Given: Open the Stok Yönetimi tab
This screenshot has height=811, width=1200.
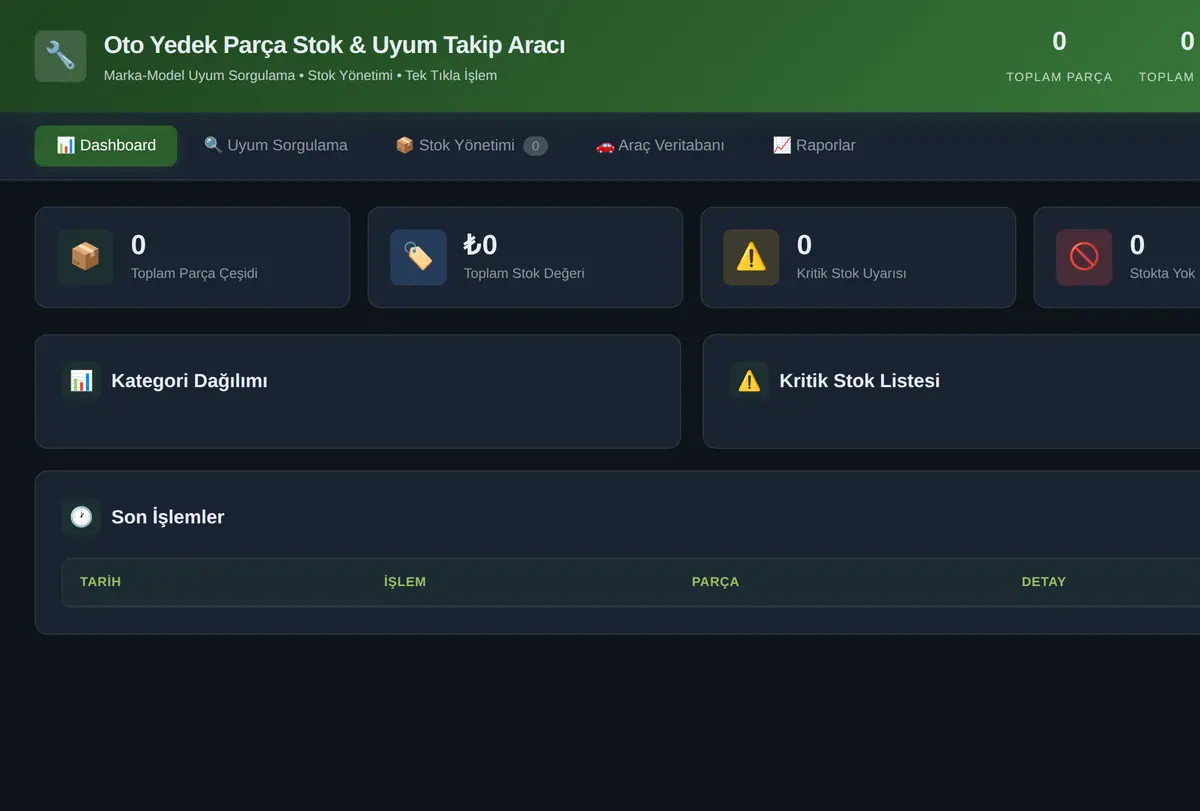Looking at the screenshot, I should (x=471, y=146).
